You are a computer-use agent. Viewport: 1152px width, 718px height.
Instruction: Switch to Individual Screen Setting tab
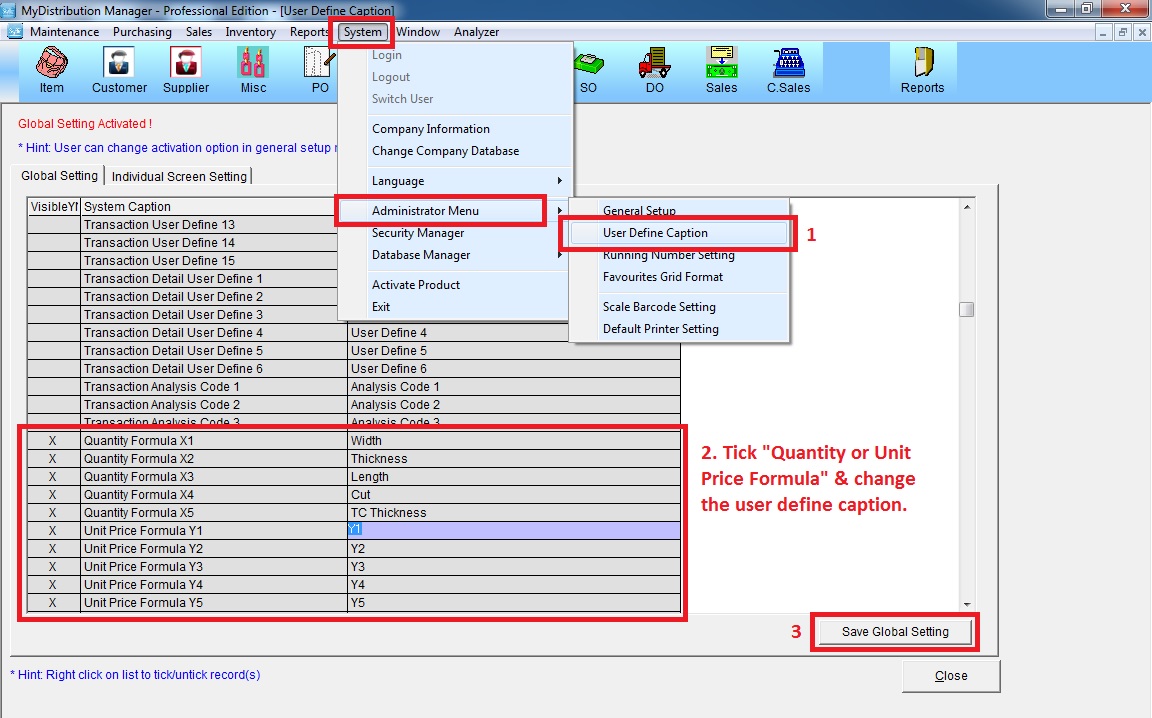(180, 177)
